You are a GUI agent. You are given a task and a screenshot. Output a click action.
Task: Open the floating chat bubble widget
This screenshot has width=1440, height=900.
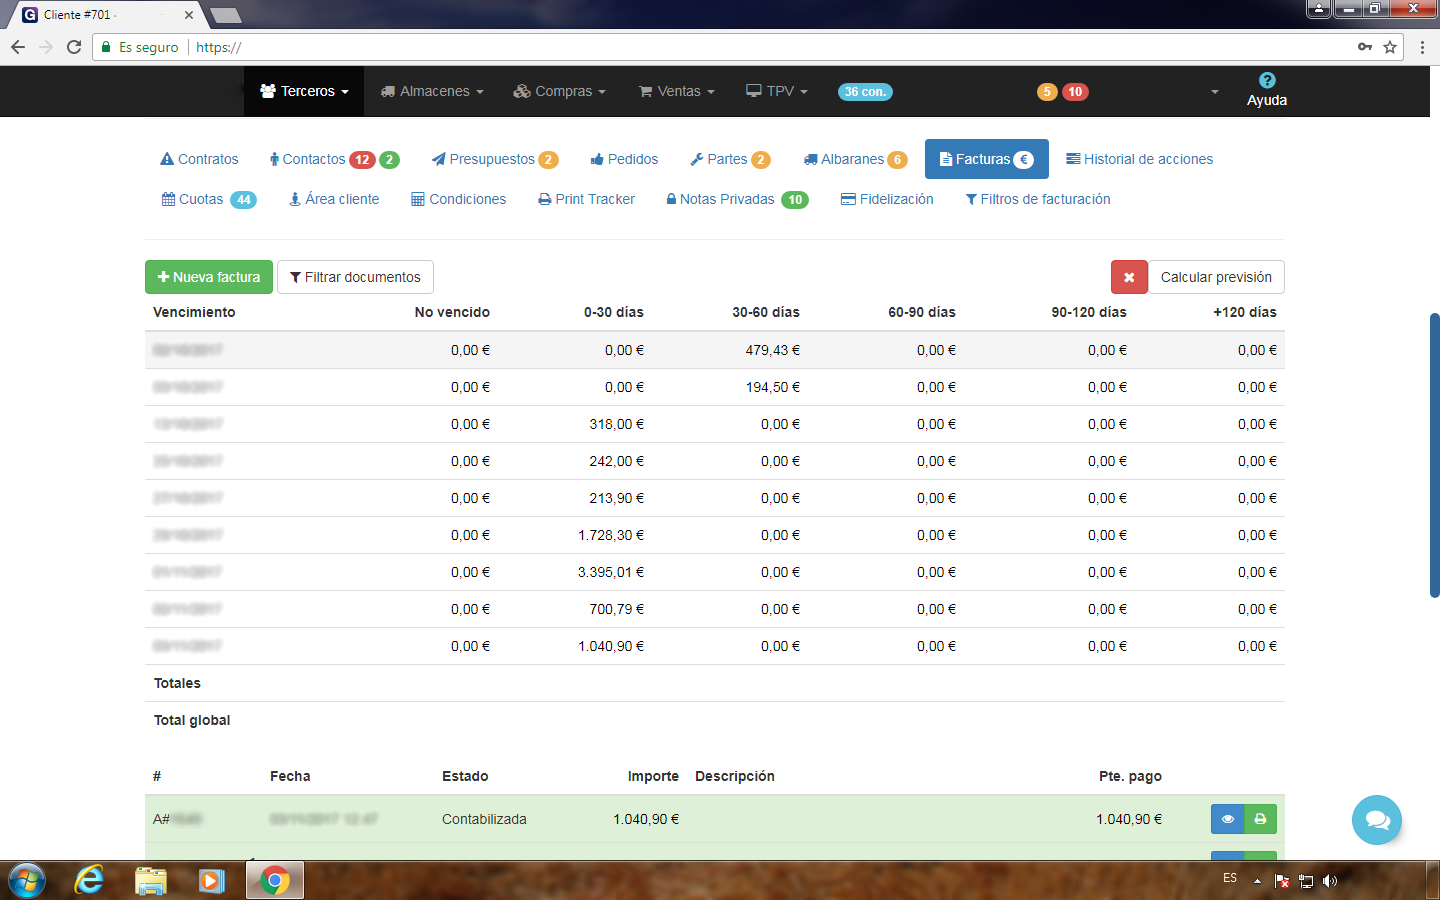click(1376, 820)
